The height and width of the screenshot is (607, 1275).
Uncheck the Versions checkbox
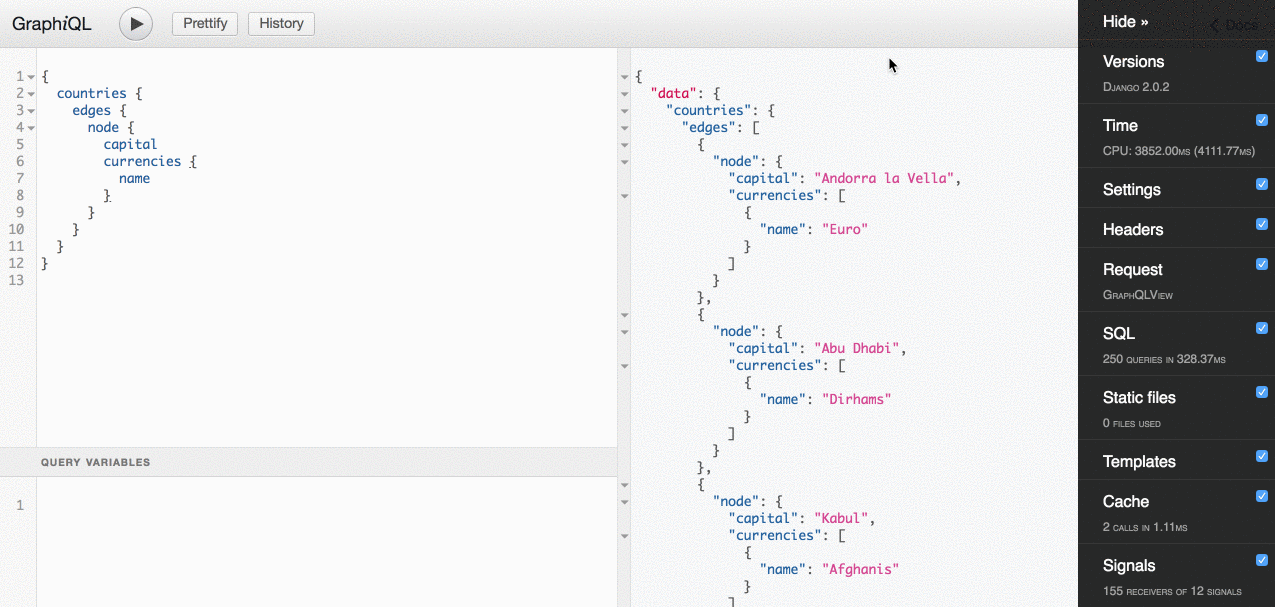tap(1262, 56)
